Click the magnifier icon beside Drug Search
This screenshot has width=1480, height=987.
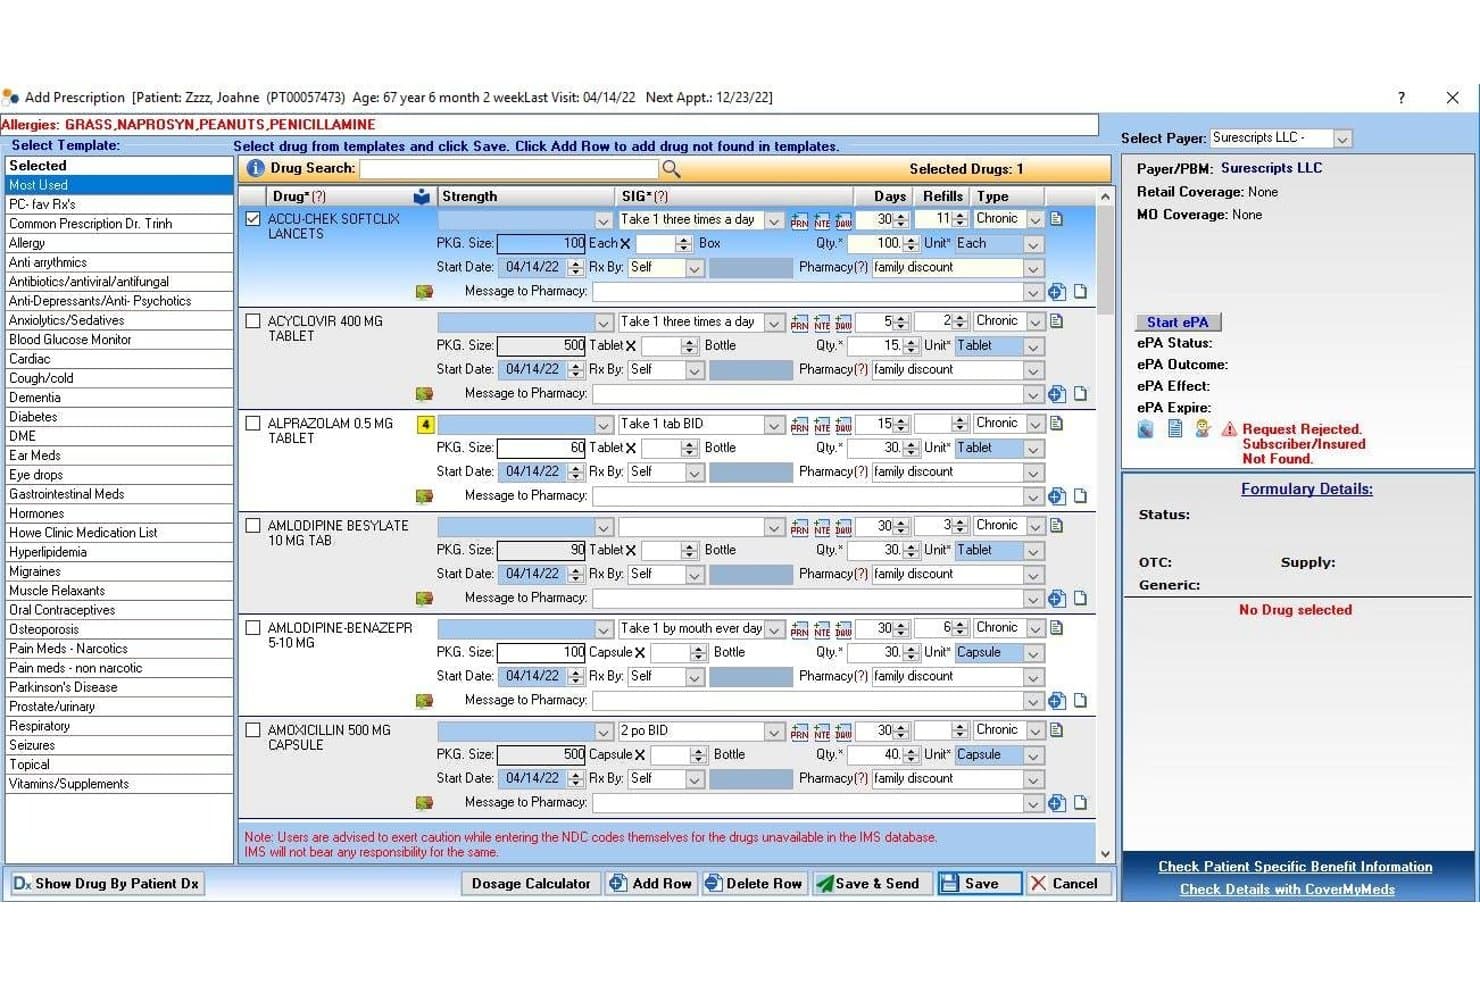(671, 169)
